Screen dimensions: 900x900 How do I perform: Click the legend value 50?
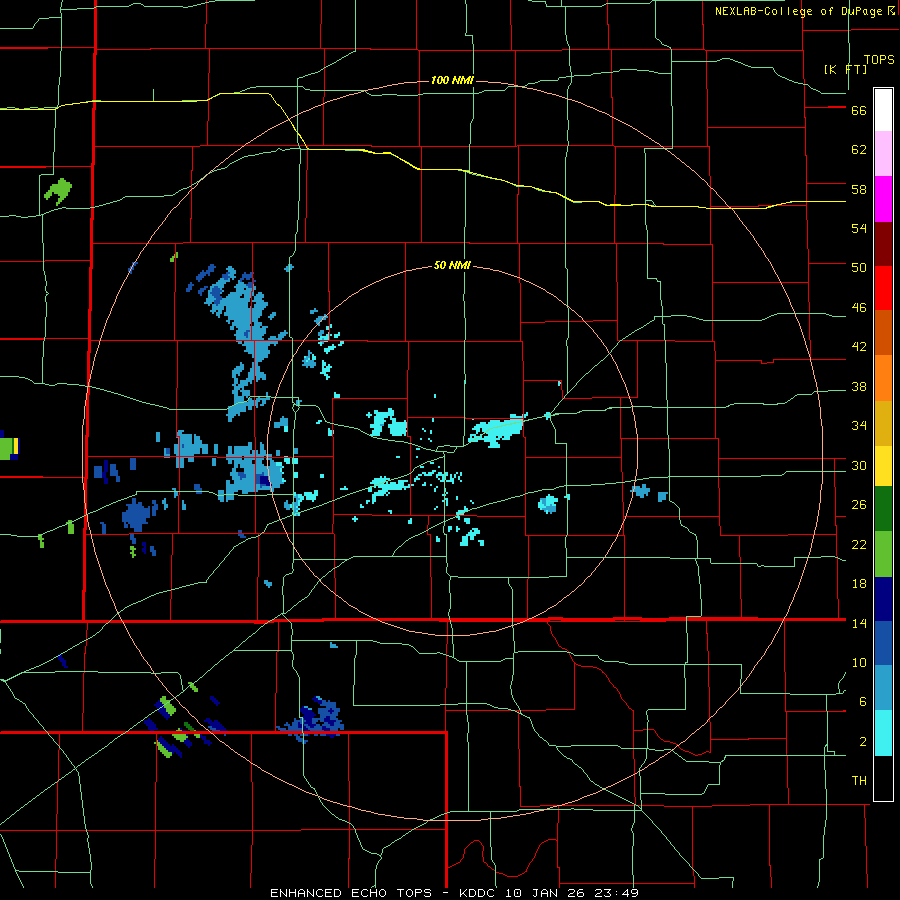859,268
